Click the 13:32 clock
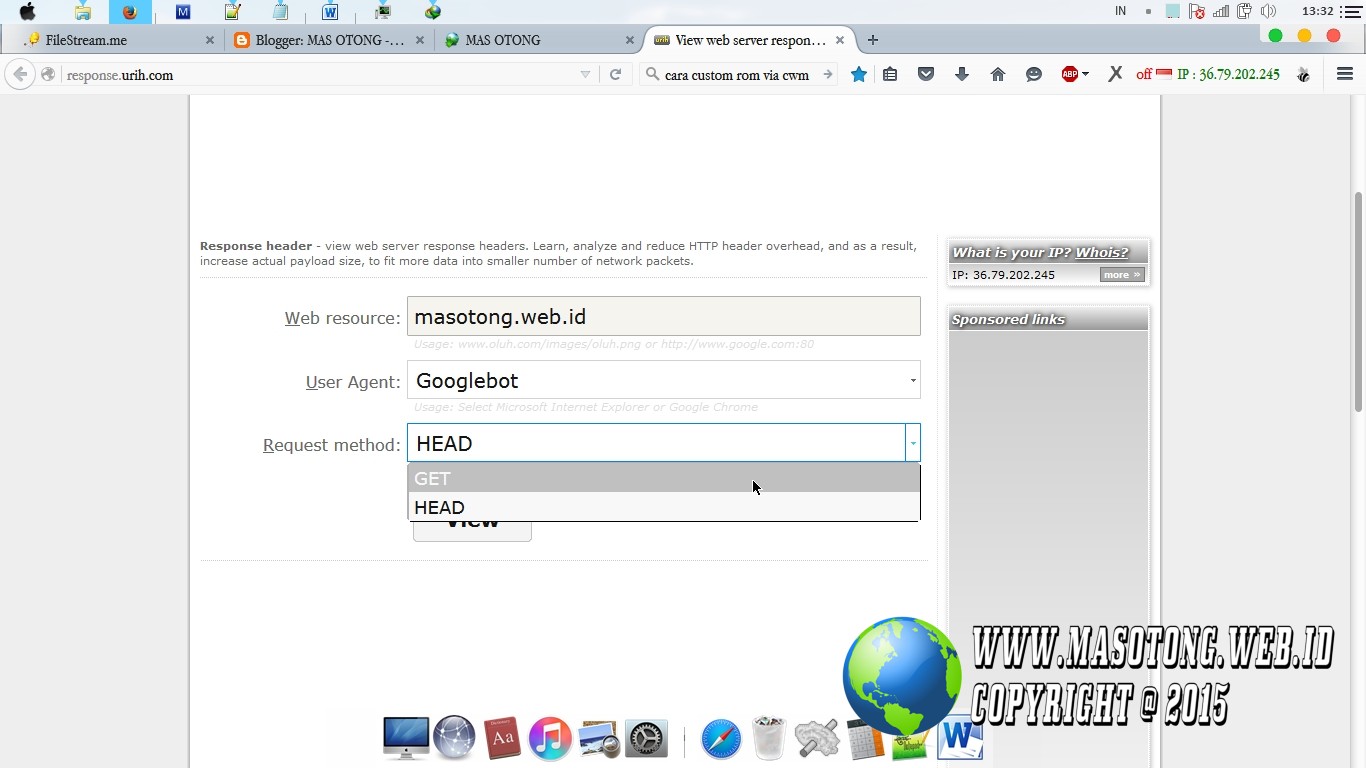This screenshot has height=768, width=1366. (x=1318, y=11)
